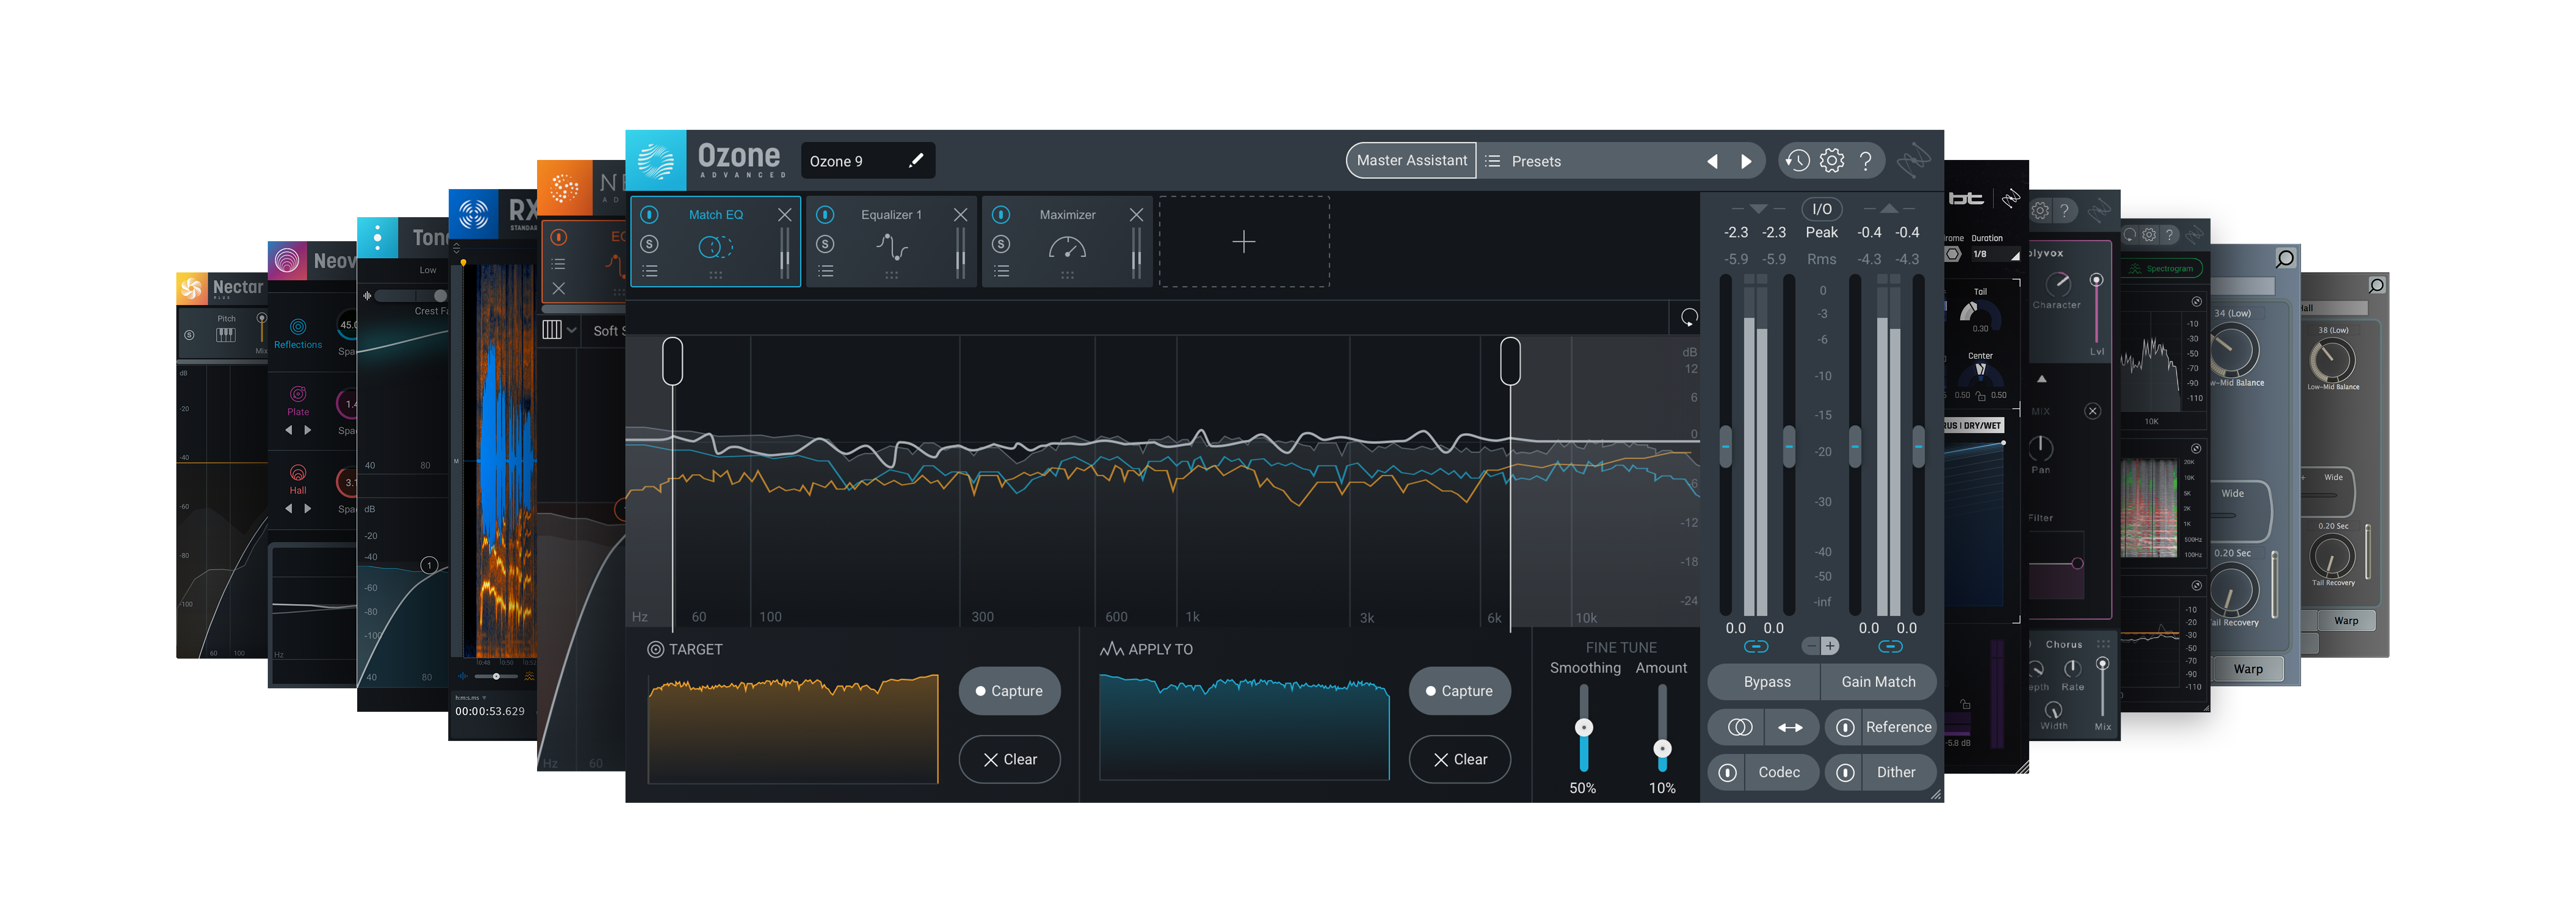Capture the TARGET spectrum
2576x904 pixels.
[x=1009, y=692]
